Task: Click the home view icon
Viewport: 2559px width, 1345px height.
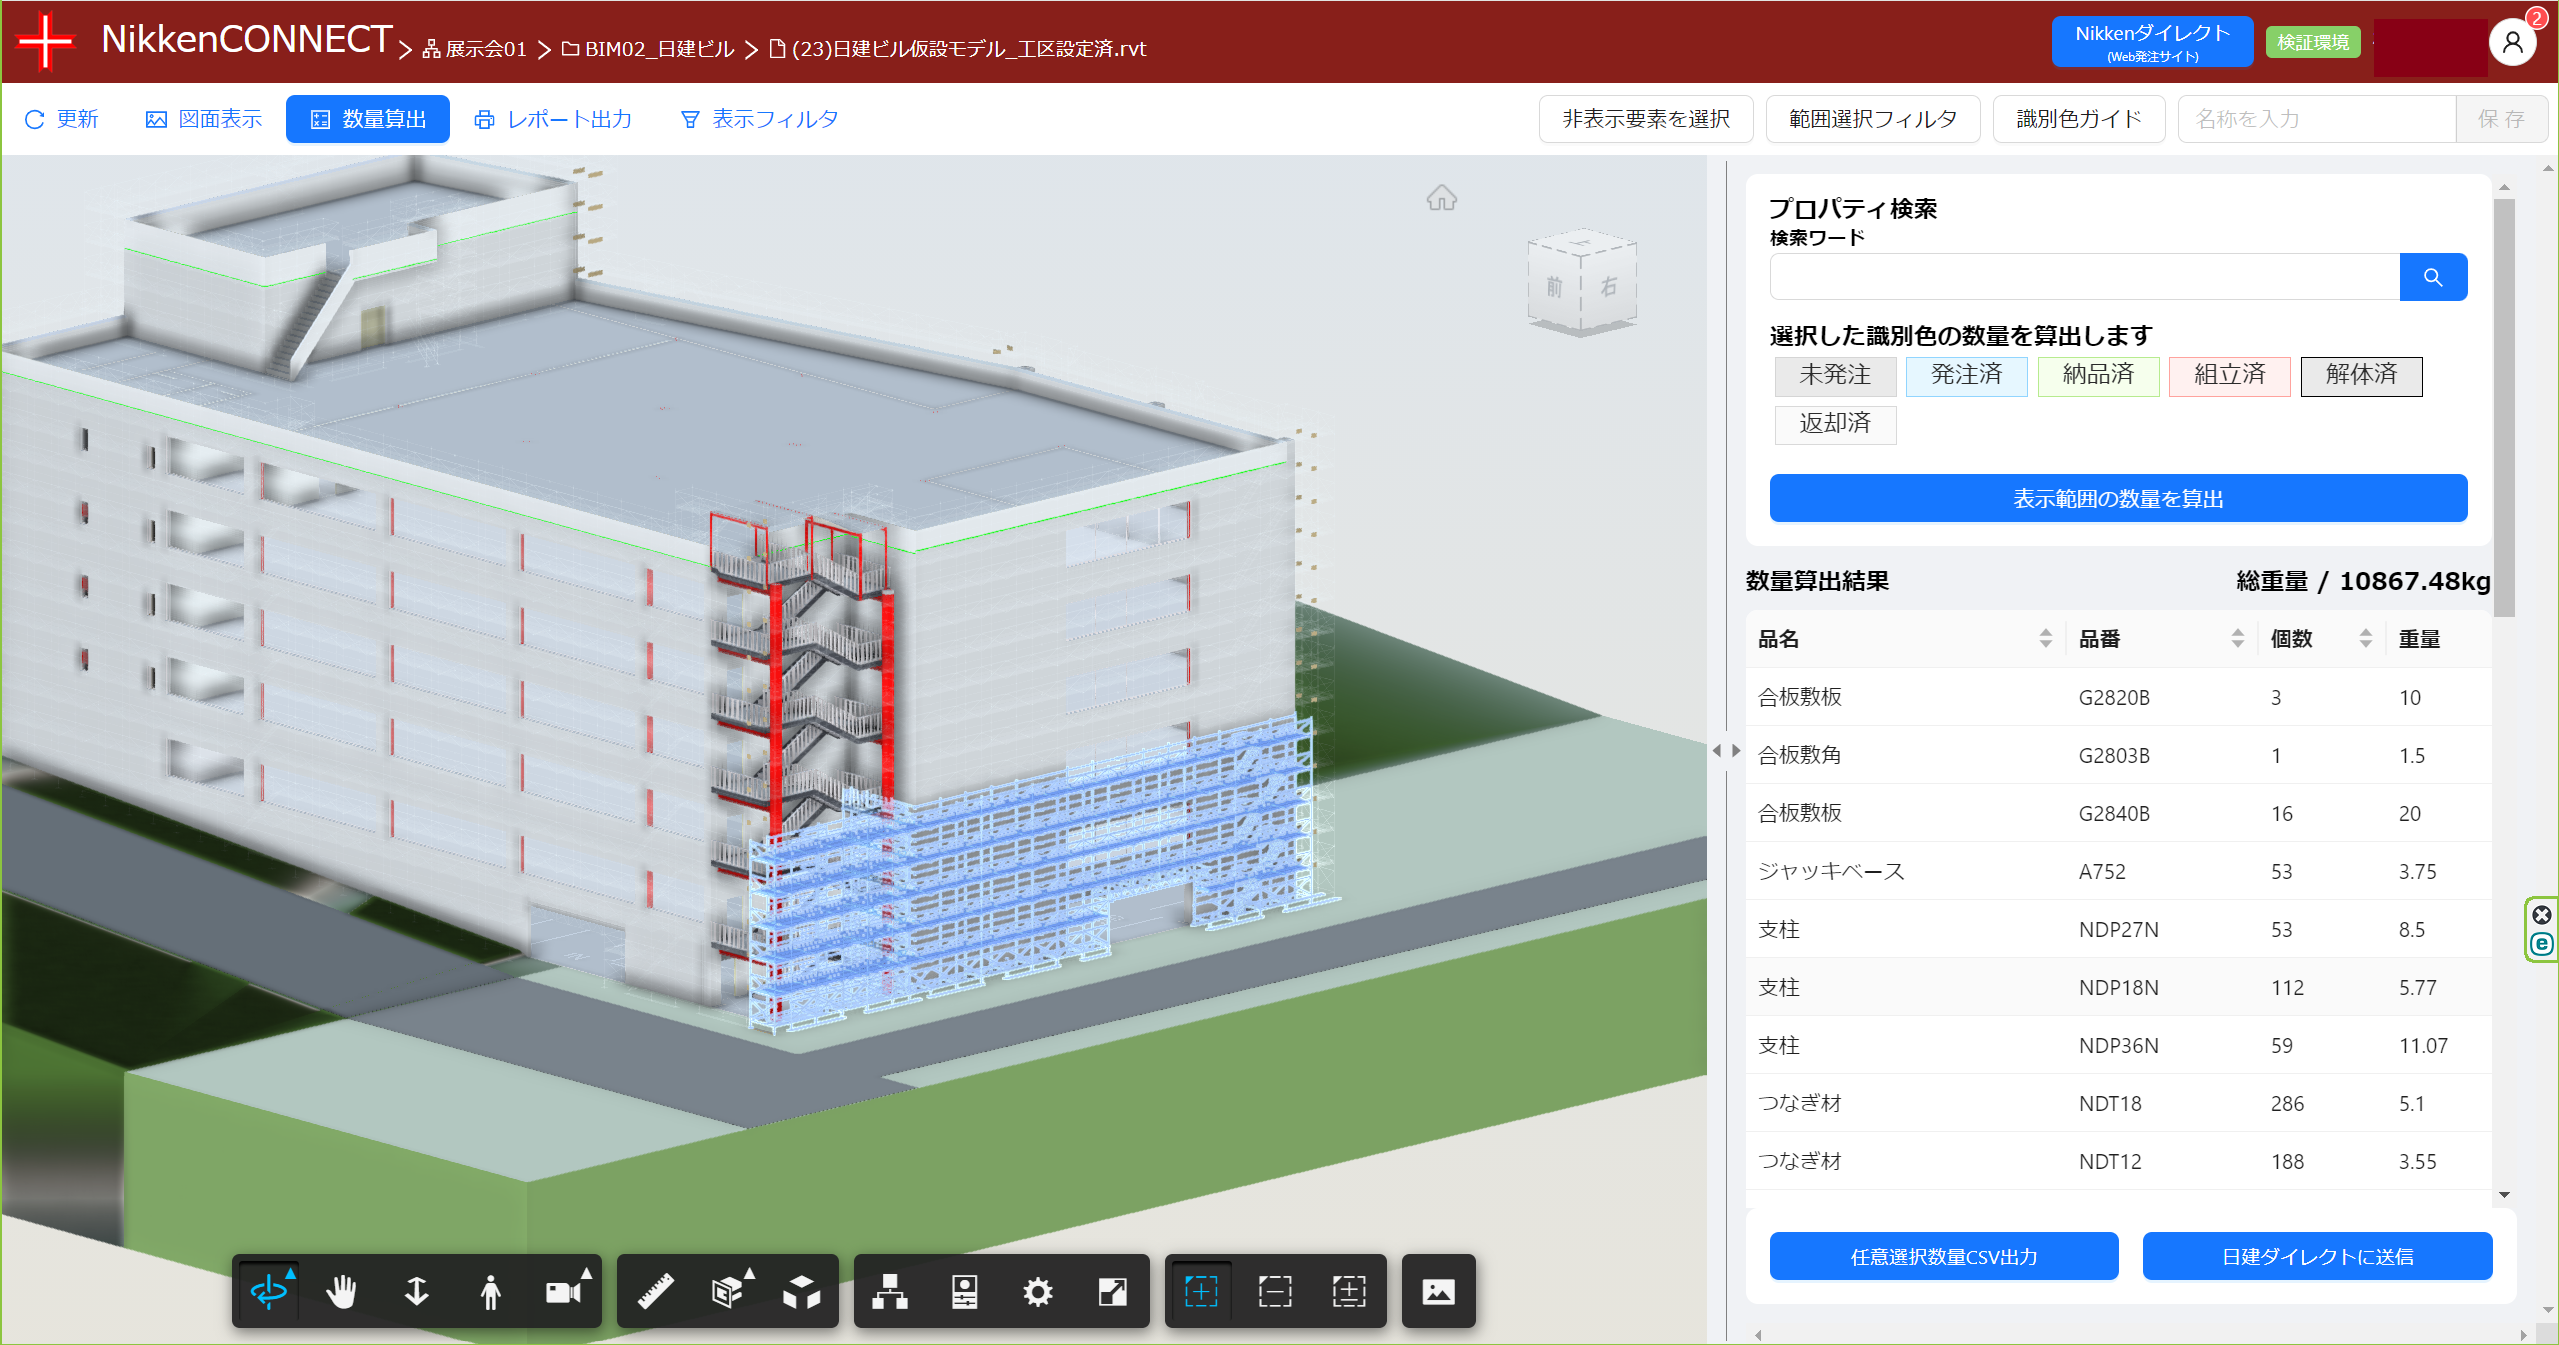Action: coord(1441,198)
